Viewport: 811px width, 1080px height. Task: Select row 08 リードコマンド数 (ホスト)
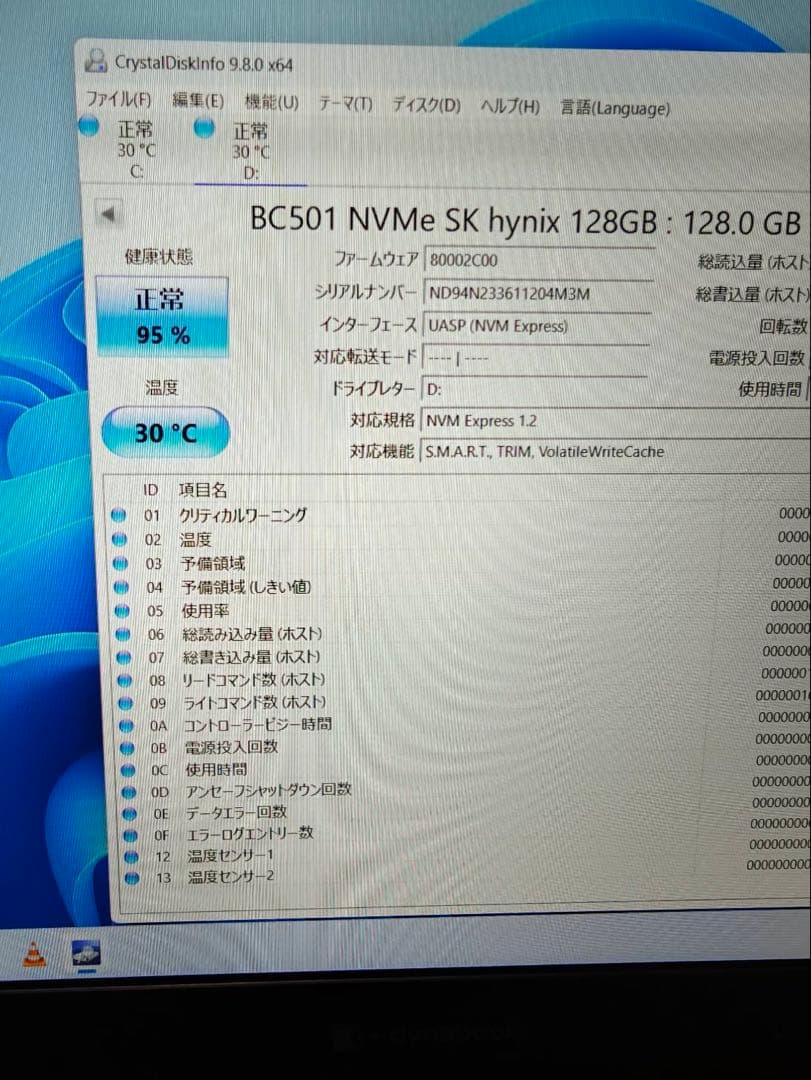pos(463,679)
